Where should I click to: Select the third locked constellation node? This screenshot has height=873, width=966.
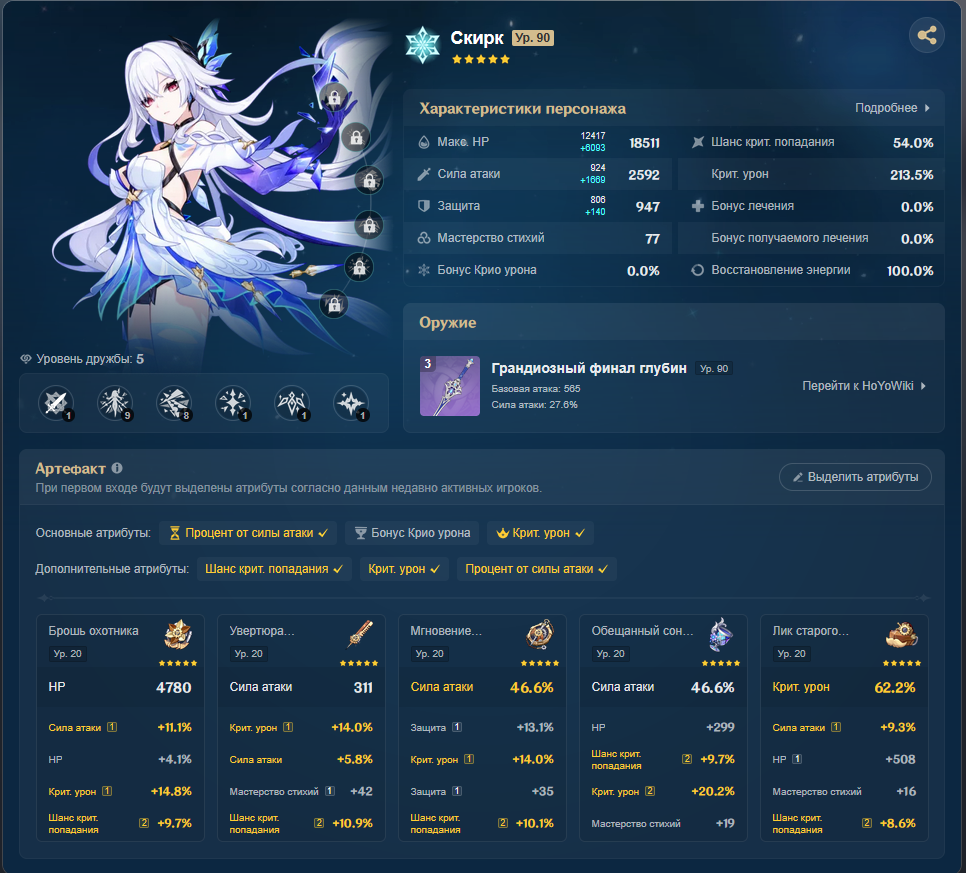coord(369,181)
